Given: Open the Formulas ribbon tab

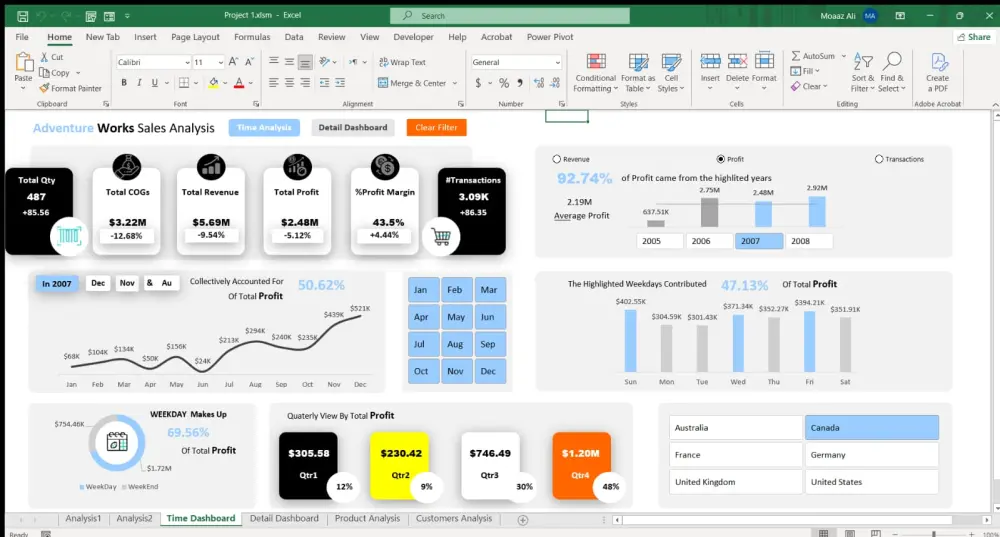Looking at the screenshot, I should [x=252, y=37].
